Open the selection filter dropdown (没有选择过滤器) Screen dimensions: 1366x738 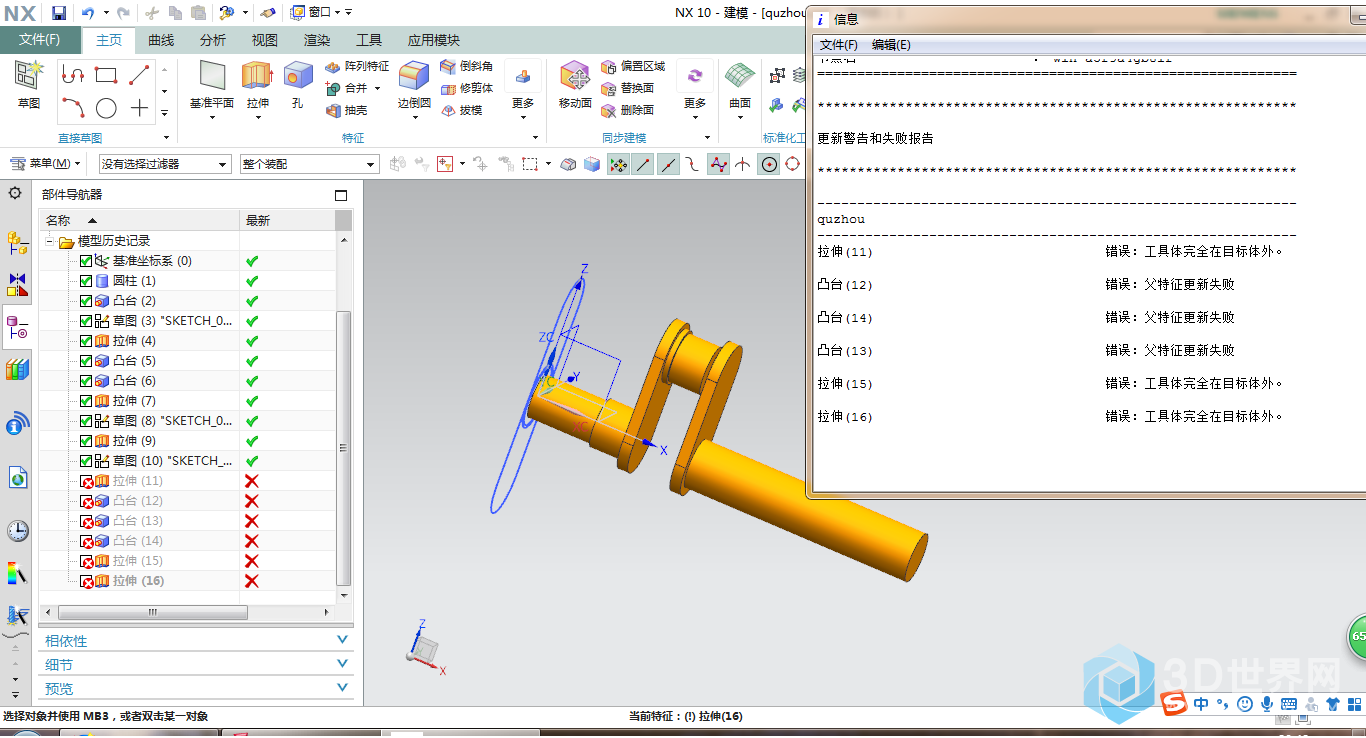[165, 164]
